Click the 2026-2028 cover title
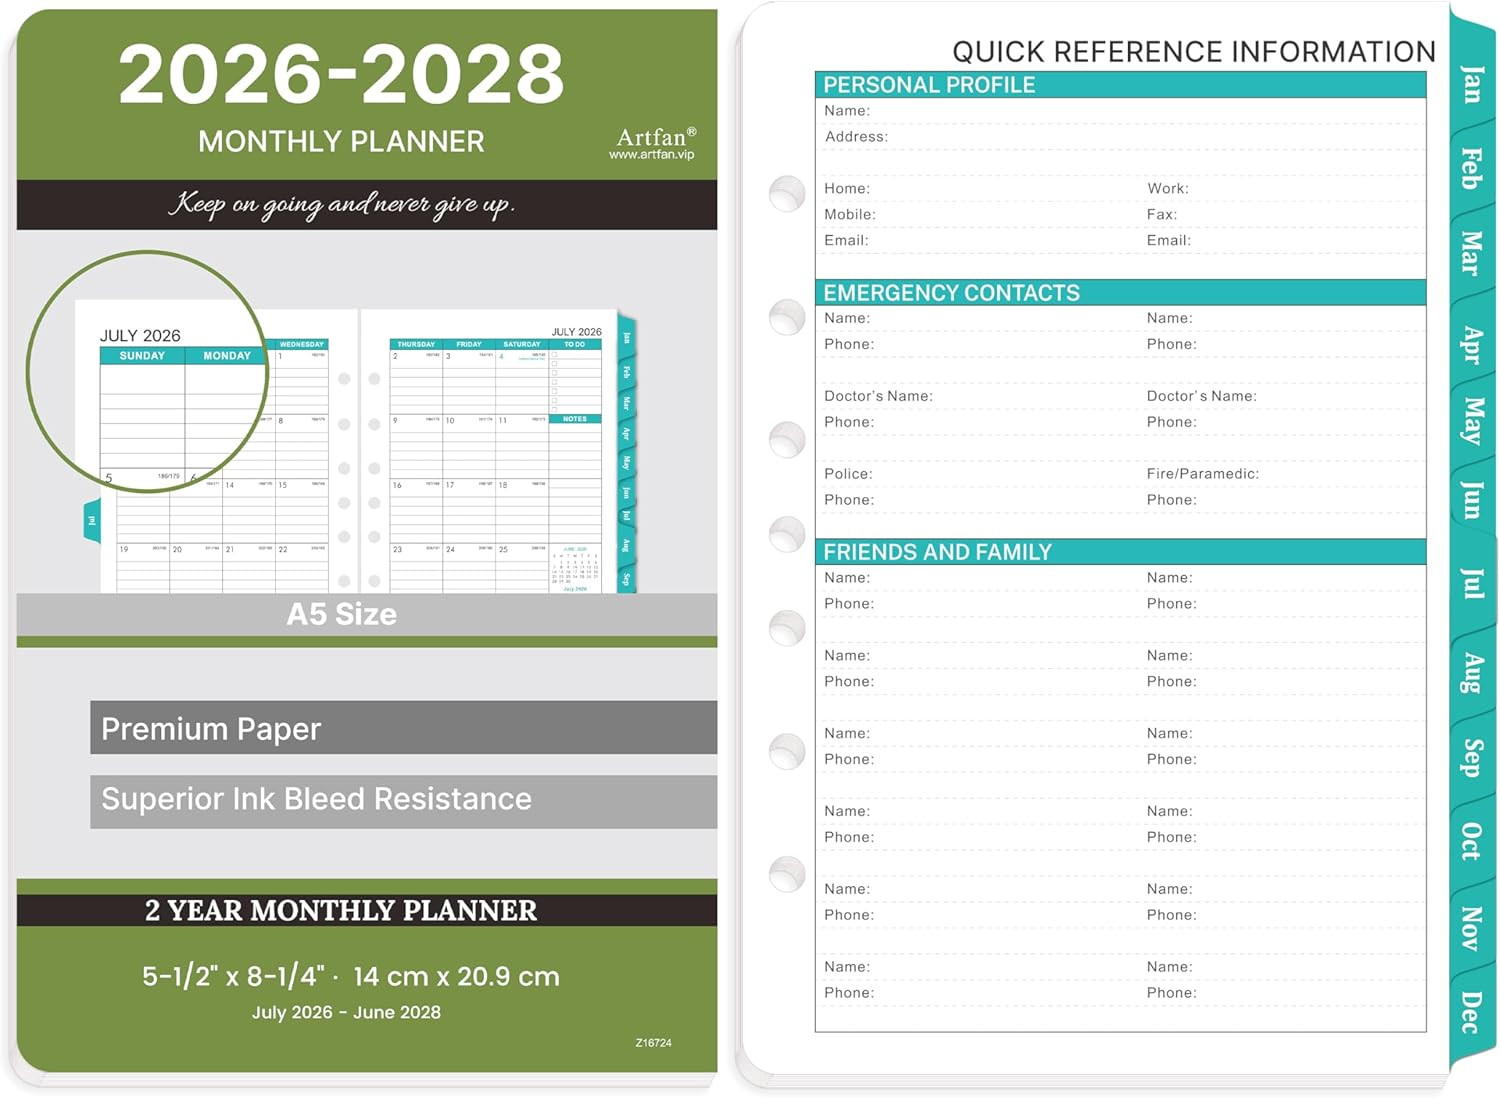The image size is (1500, 1098). [x=341, y=75]
